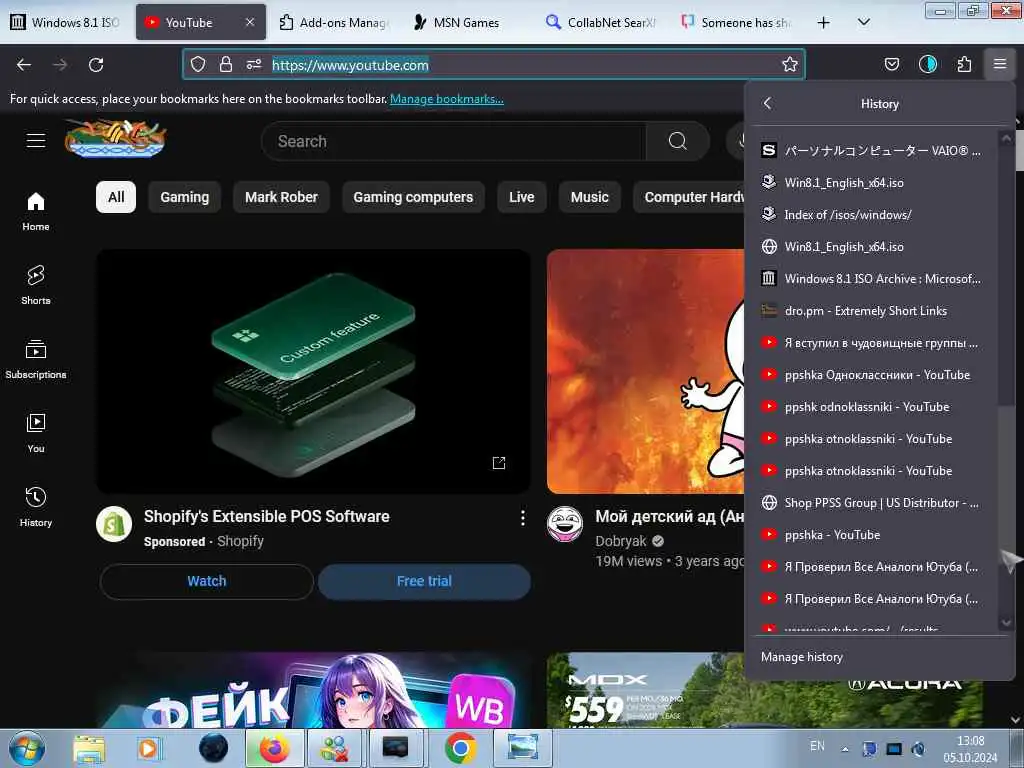Click the YouTube search magnifier button
The width and height of the screenshot is (1024, 768).
pyautogui.click(x=677, y=141)
